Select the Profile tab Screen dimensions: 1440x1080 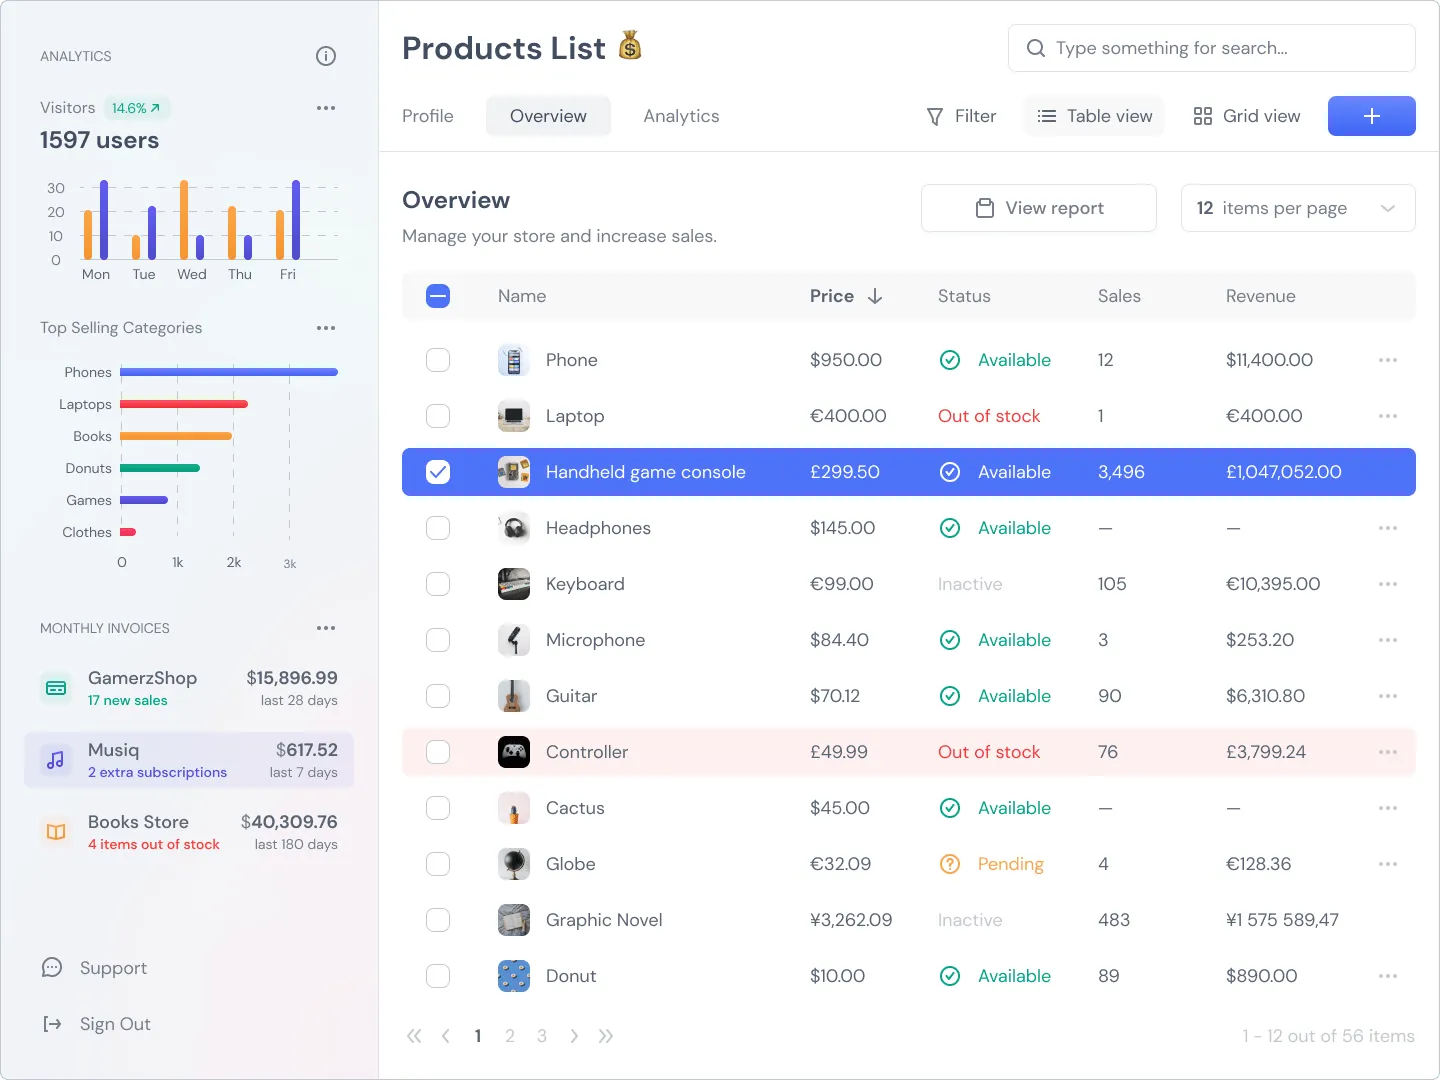[x=427, y=116]
